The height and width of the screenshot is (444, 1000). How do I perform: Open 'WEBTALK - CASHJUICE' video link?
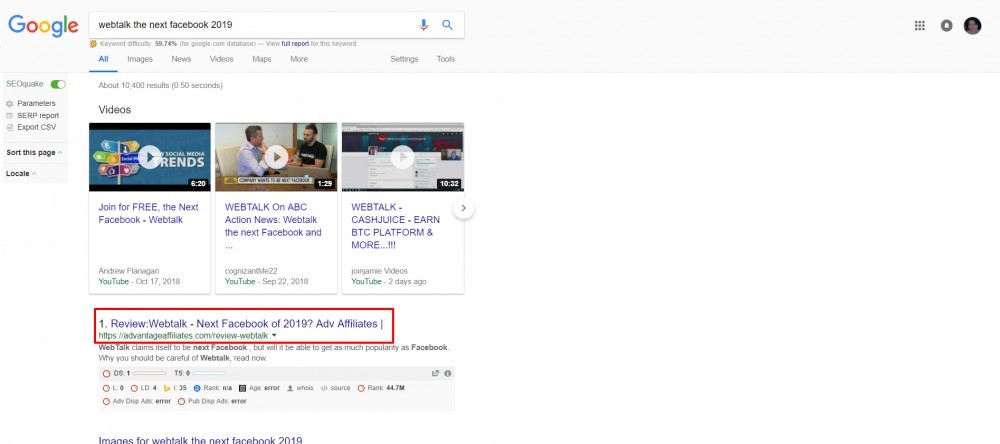(x=395, y=226)
